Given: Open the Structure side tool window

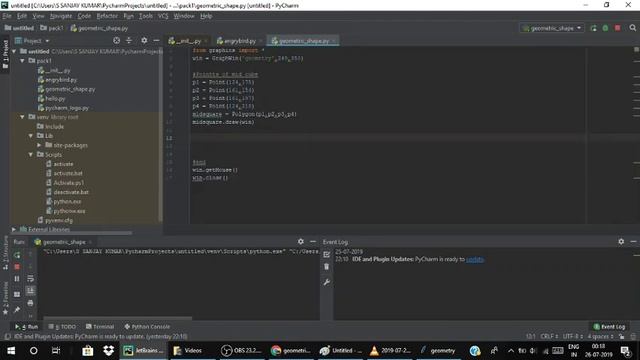Looking at the screenshot, I should (x=5, y=253).
